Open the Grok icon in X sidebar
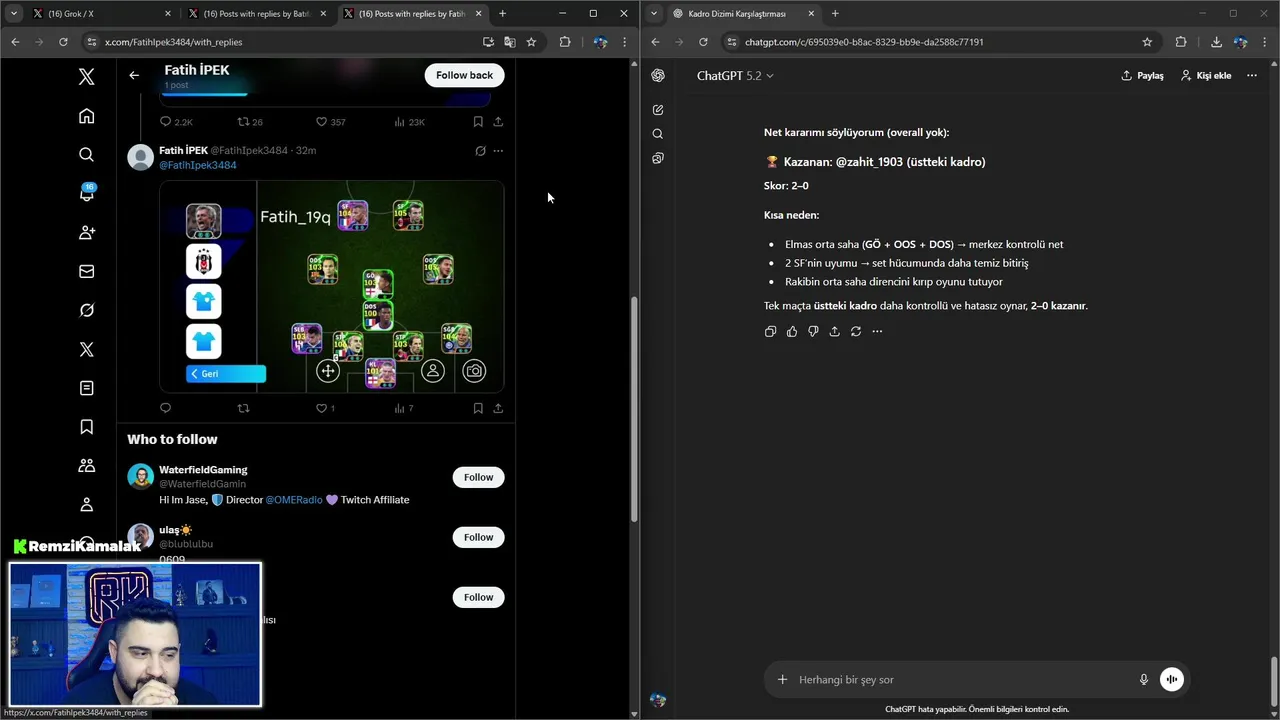The height and width of the screenshot is (720, 1280). click(x=87, y=310)
